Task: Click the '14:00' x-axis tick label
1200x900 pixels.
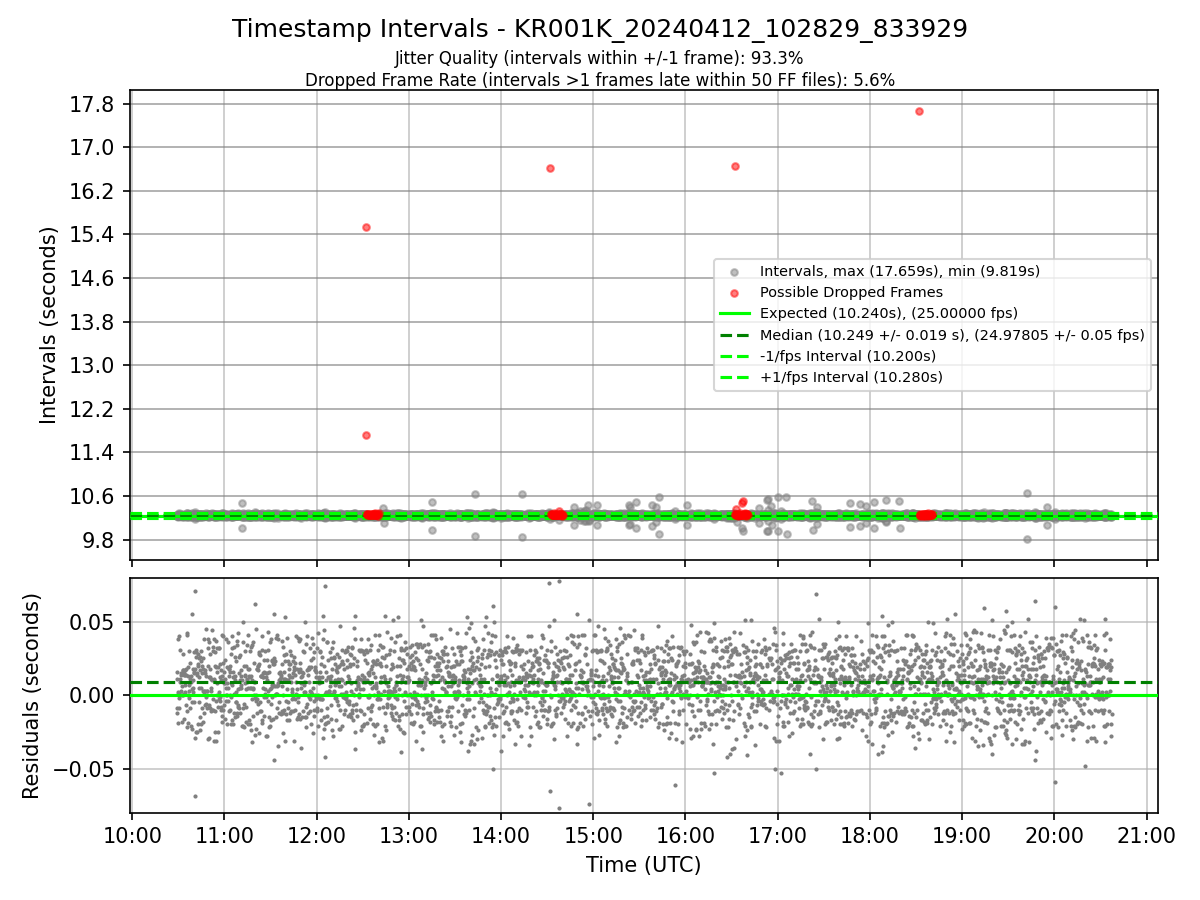Action: point(500,835)
